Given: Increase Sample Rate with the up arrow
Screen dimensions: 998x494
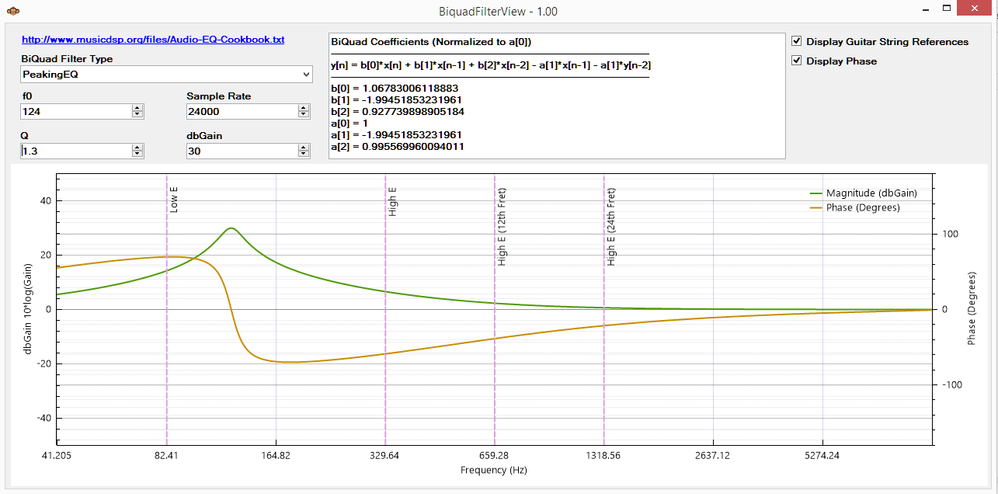Looking at the screenshot, I should tap(305, 108).
